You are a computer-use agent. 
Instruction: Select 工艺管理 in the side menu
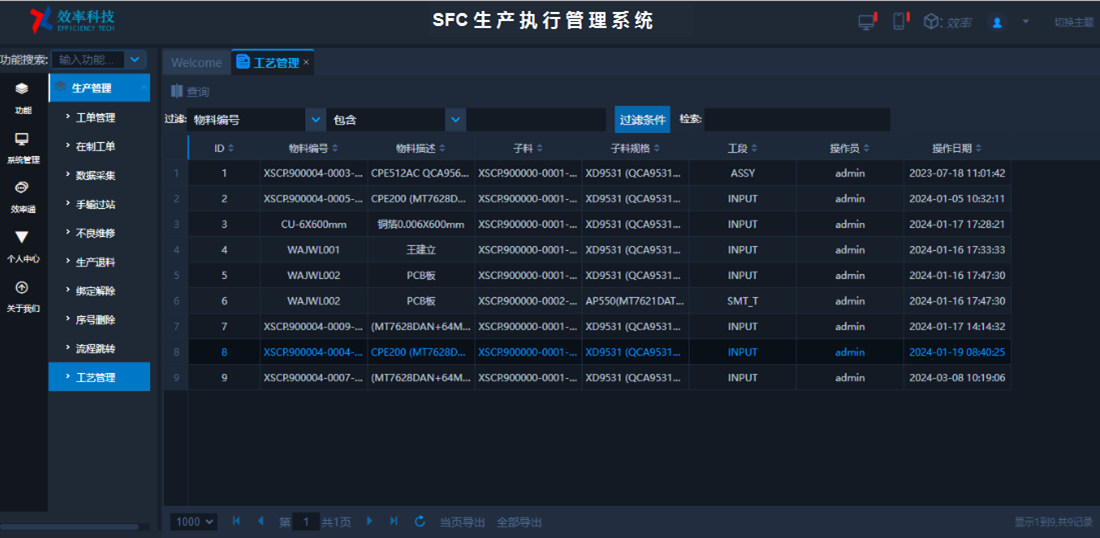[x=99, y=377]
